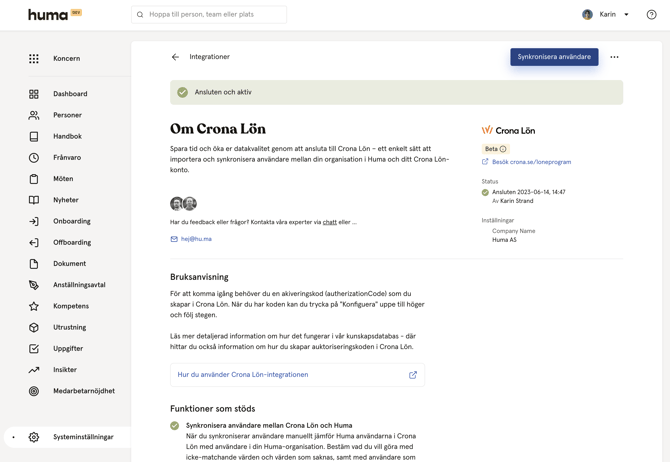Click the Möten clipboard icon
Viewport: 670px width, 462px height.
pos(34,179)
